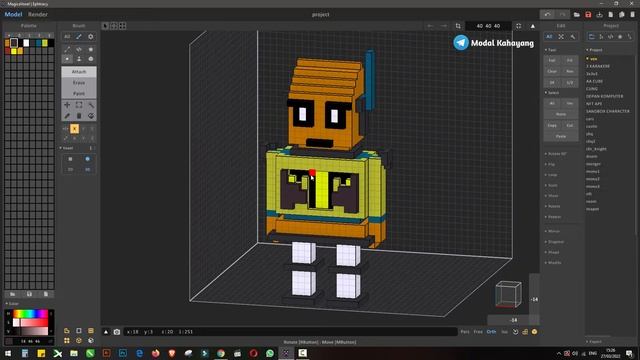Select the white palette color swatch
The width and height of the screenshot is (640, 360).
[x=26, y=43]
